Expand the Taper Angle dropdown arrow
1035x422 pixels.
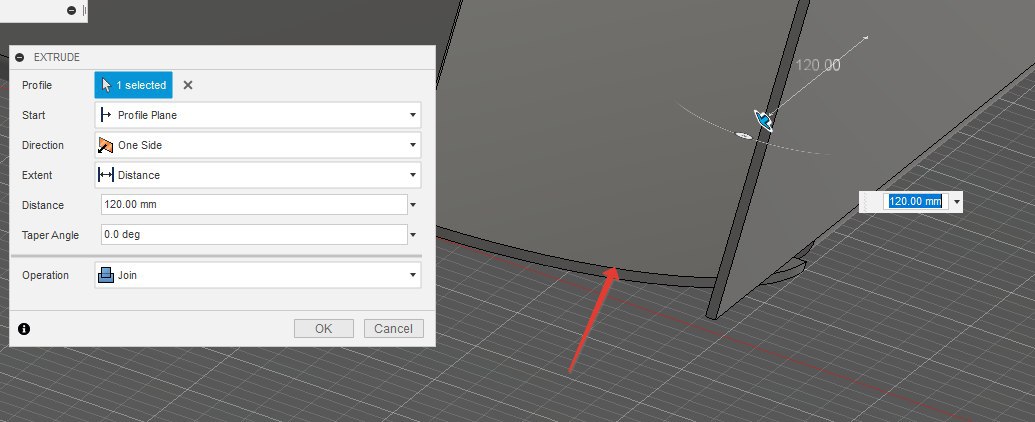(x=413, y=234)
